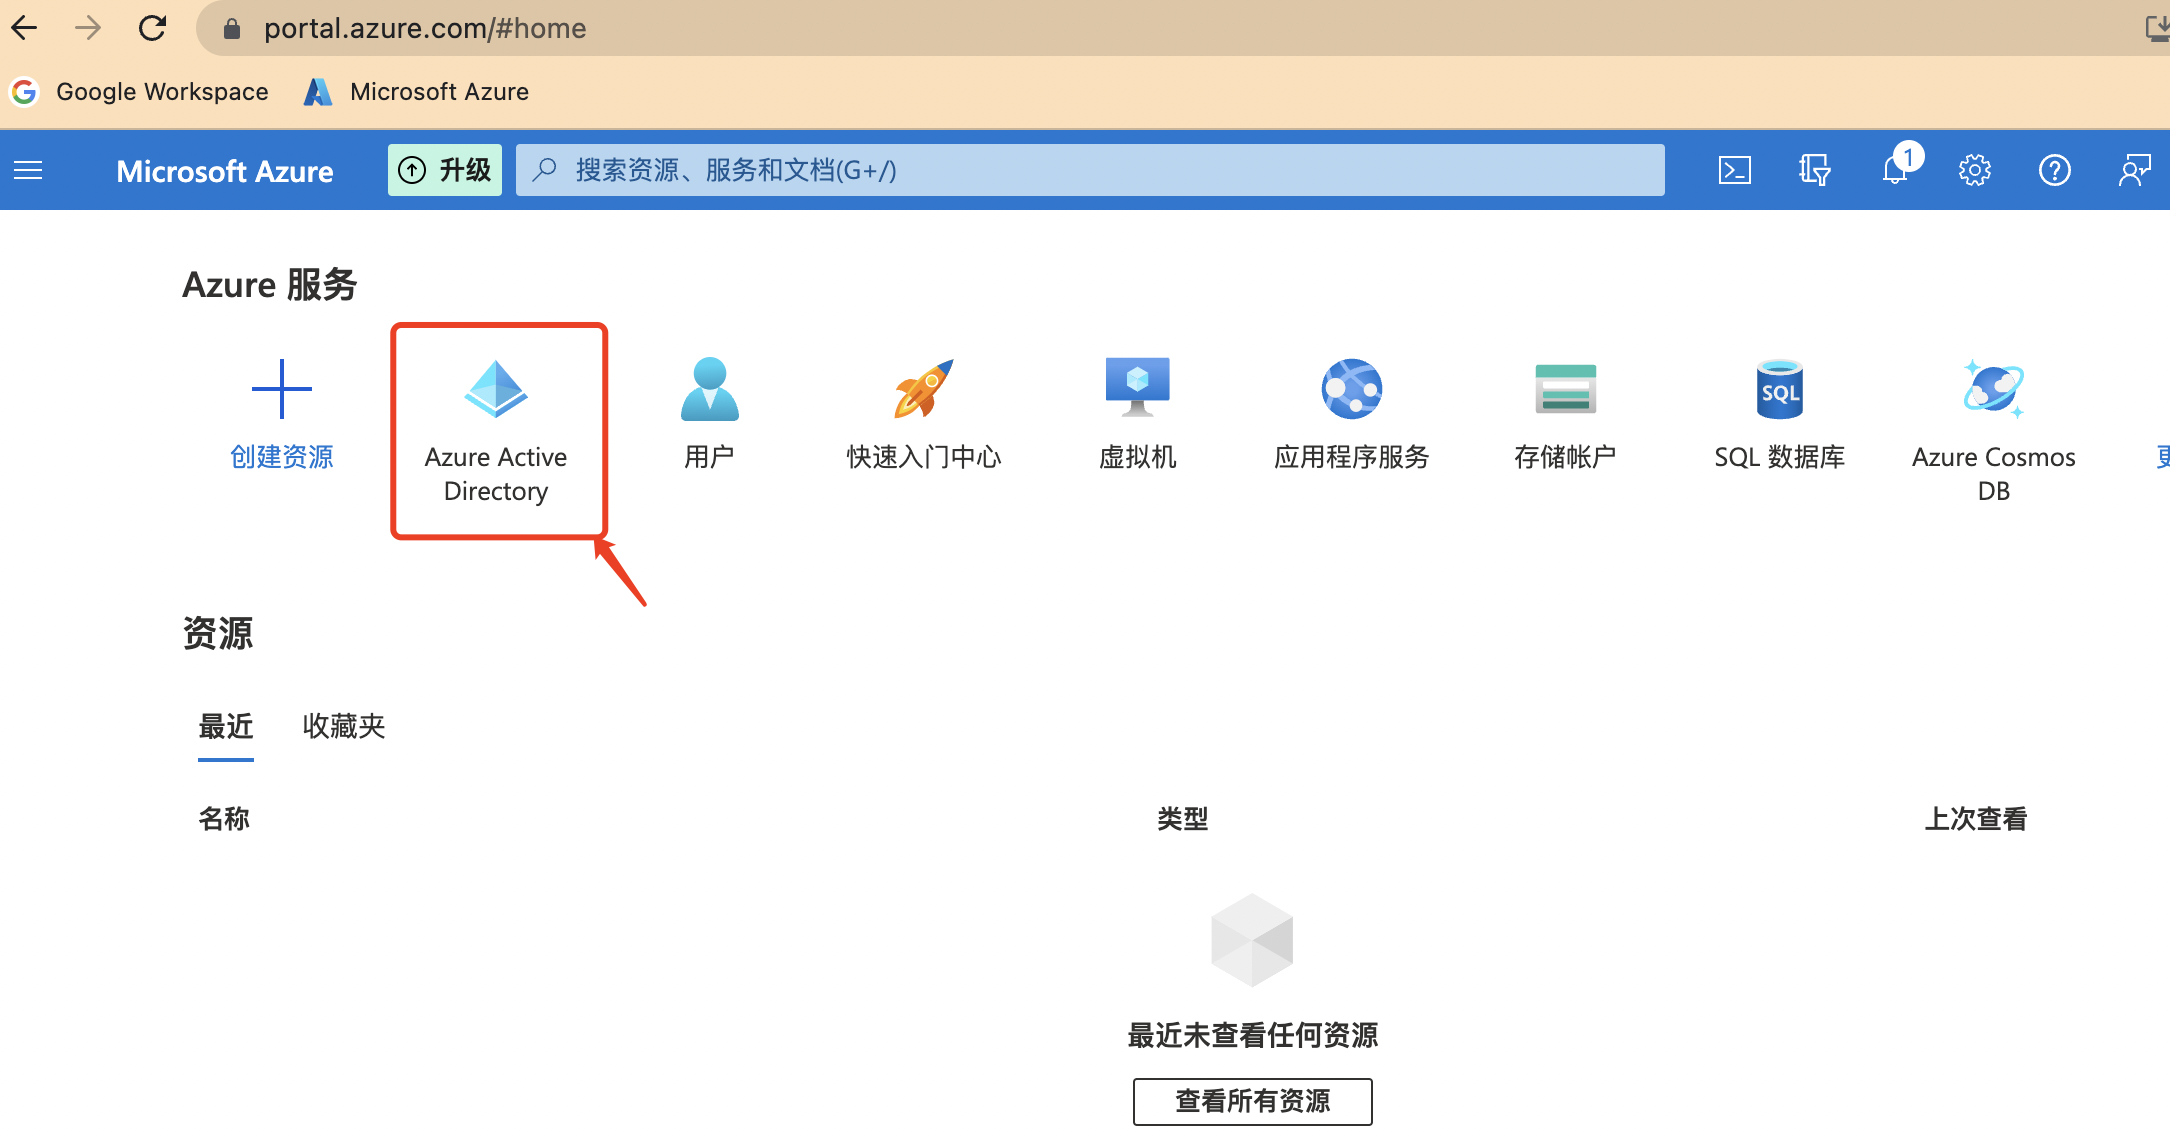Click the 升级 upgrade button

[445, 170]
